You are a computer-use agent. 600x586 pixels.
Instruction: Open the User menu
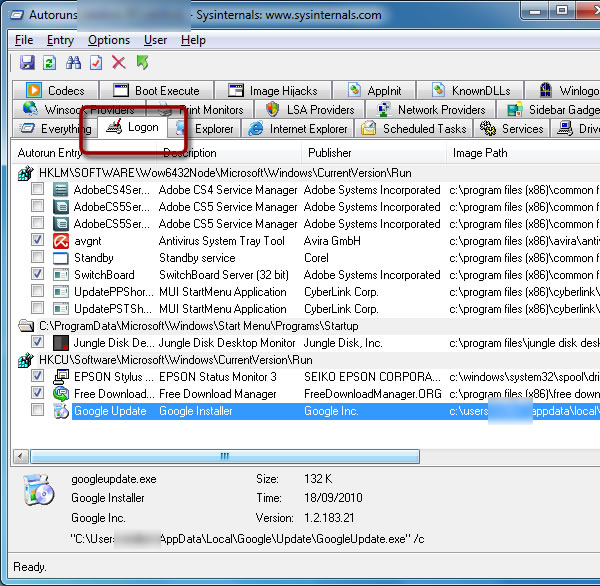[155, 40]
